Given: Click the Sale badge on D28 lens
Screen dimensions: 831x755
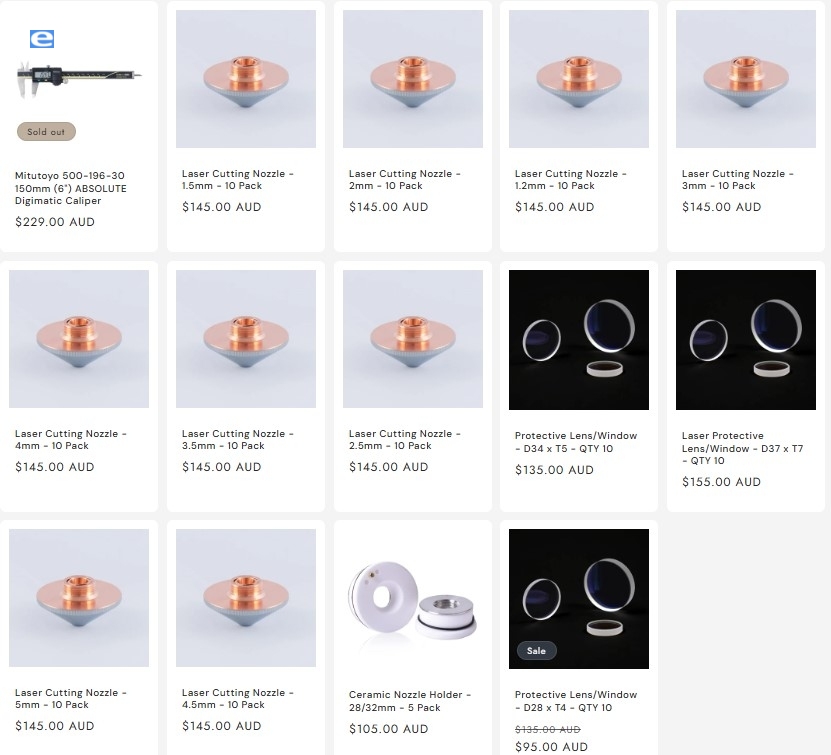Looking at the screenshot, I should (x=536, y=651).
